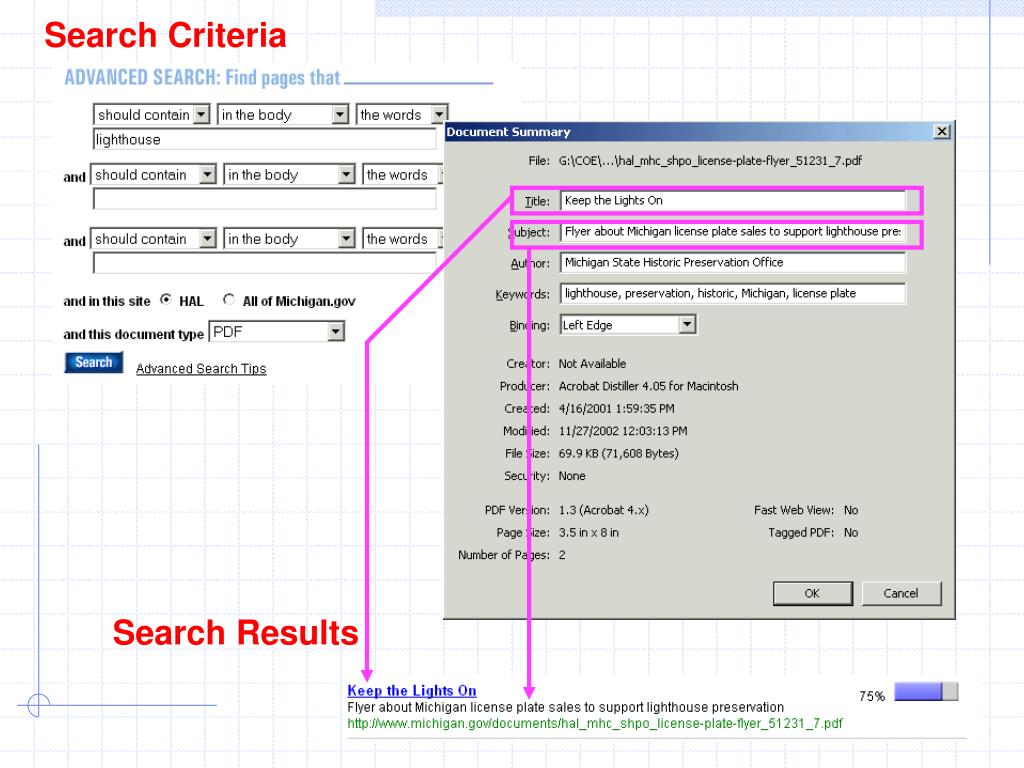Click the modified date '11/27/2002 12:03:13 PM'
This screenshot has width=1024, height=768.
(x=623, y=431)
